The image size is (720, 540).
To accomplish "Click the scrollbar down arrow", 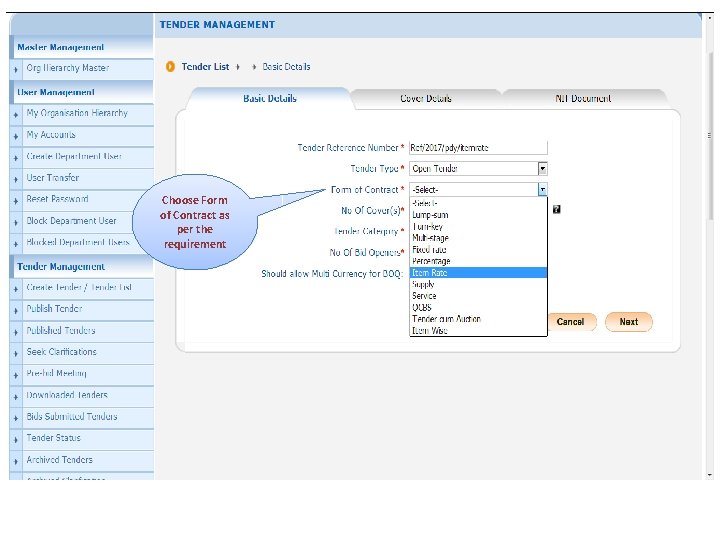I will [710, 475].
